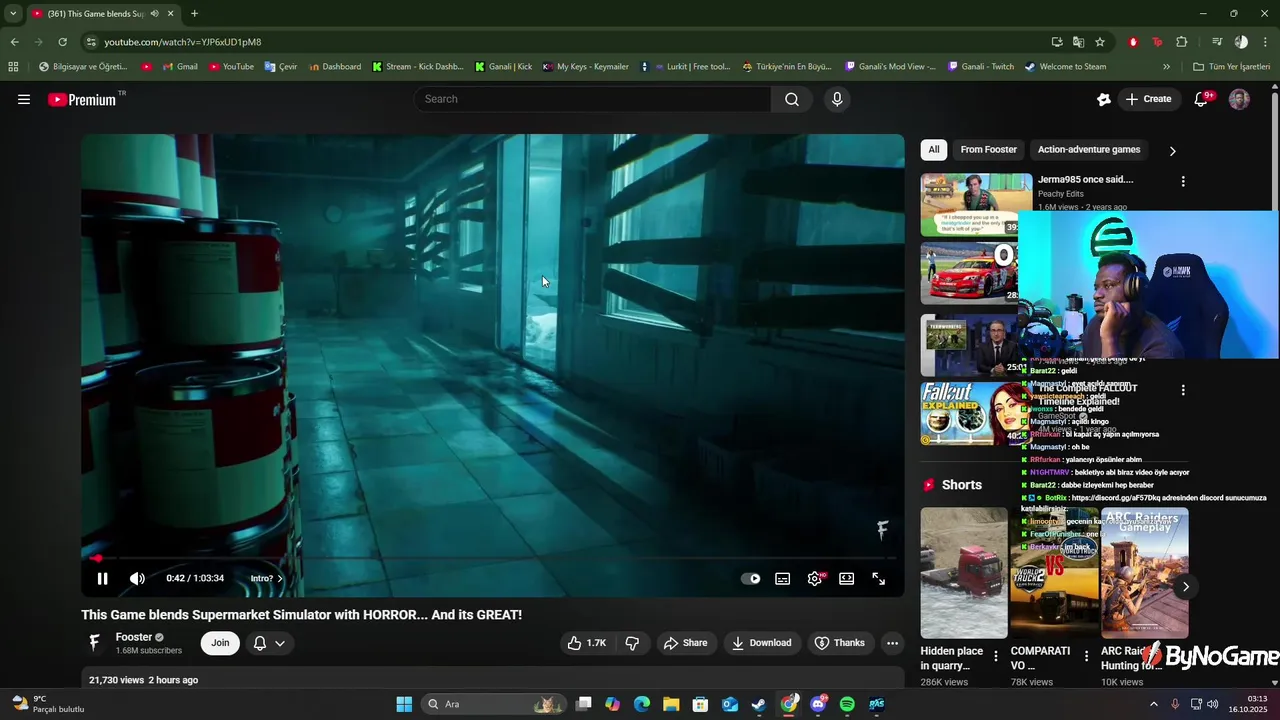
Task: Open the YouTube guide hamburger menu
Action: (x=24, y=99)
